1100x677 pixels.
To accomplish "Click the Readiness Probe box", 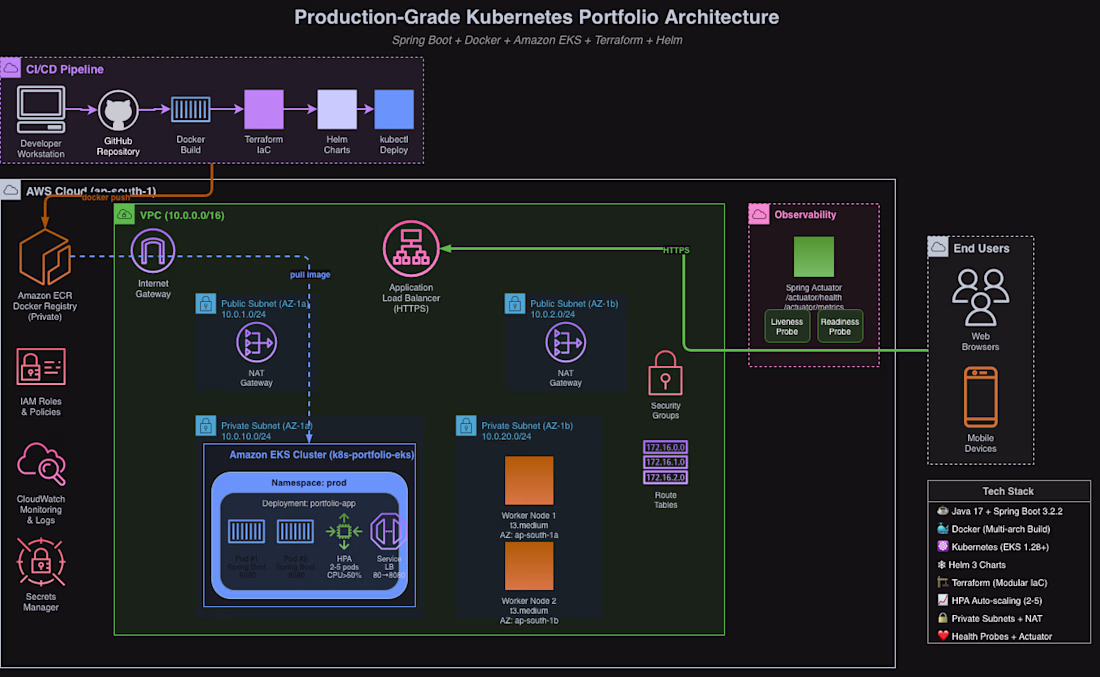I will coord(840,326).
